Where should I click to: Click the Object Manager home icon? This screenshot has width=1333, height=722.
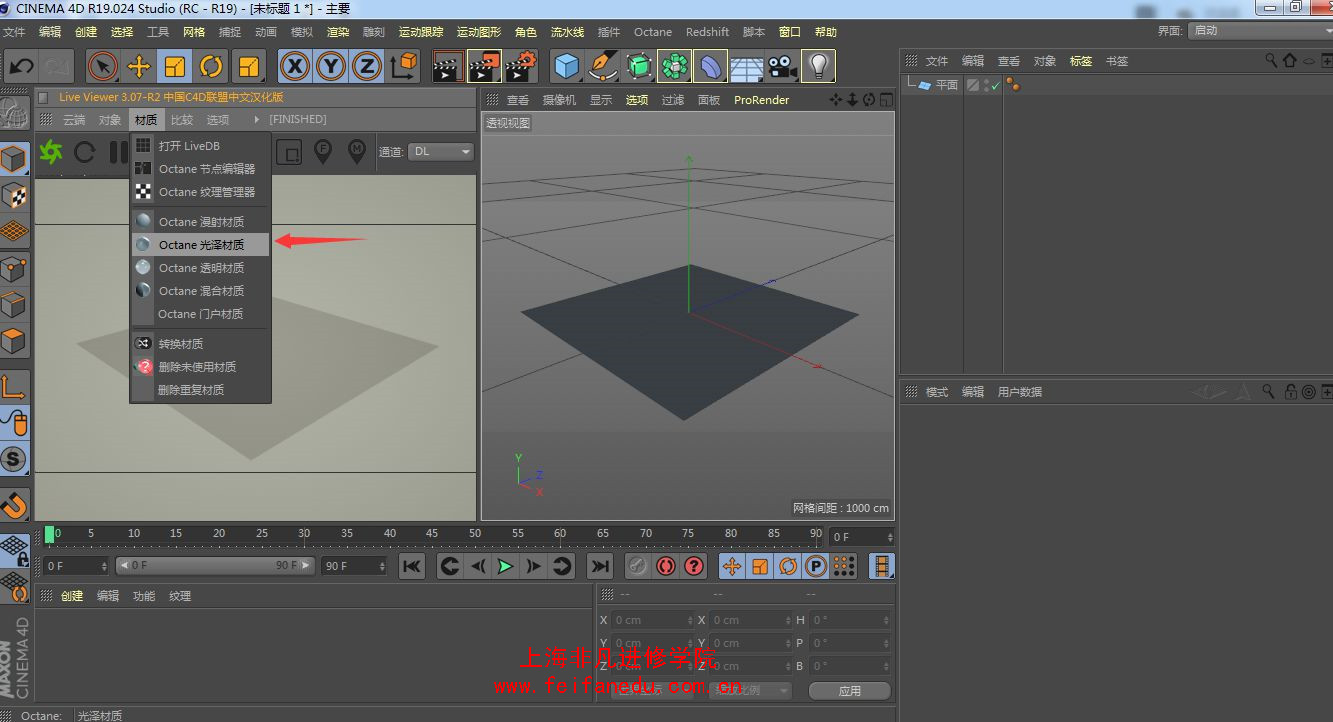(1289, 61)
